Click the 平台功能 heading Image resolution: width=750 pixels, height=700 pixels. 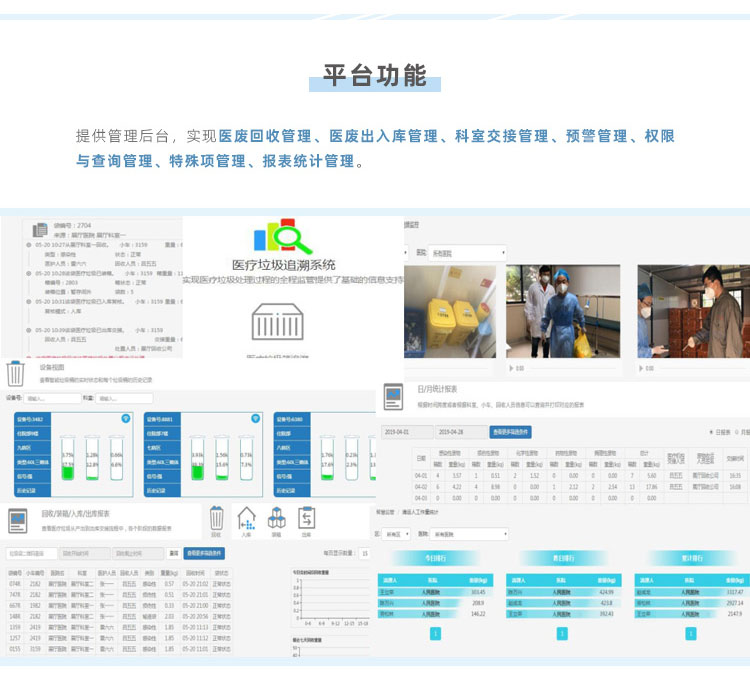[375, 76]
